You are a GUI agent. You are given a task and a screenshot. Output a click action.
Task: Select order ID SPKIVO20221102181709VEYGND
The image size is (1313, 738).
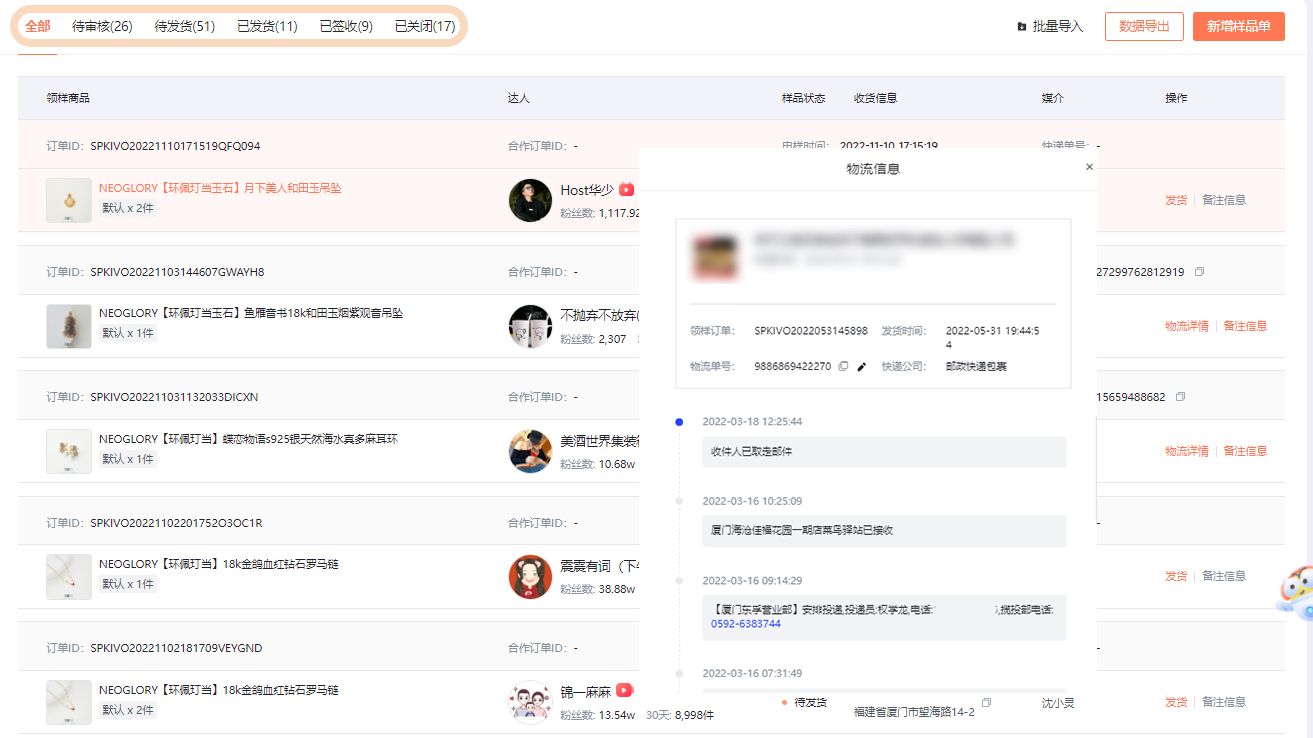pyautogui.click(x=176, y=648)
